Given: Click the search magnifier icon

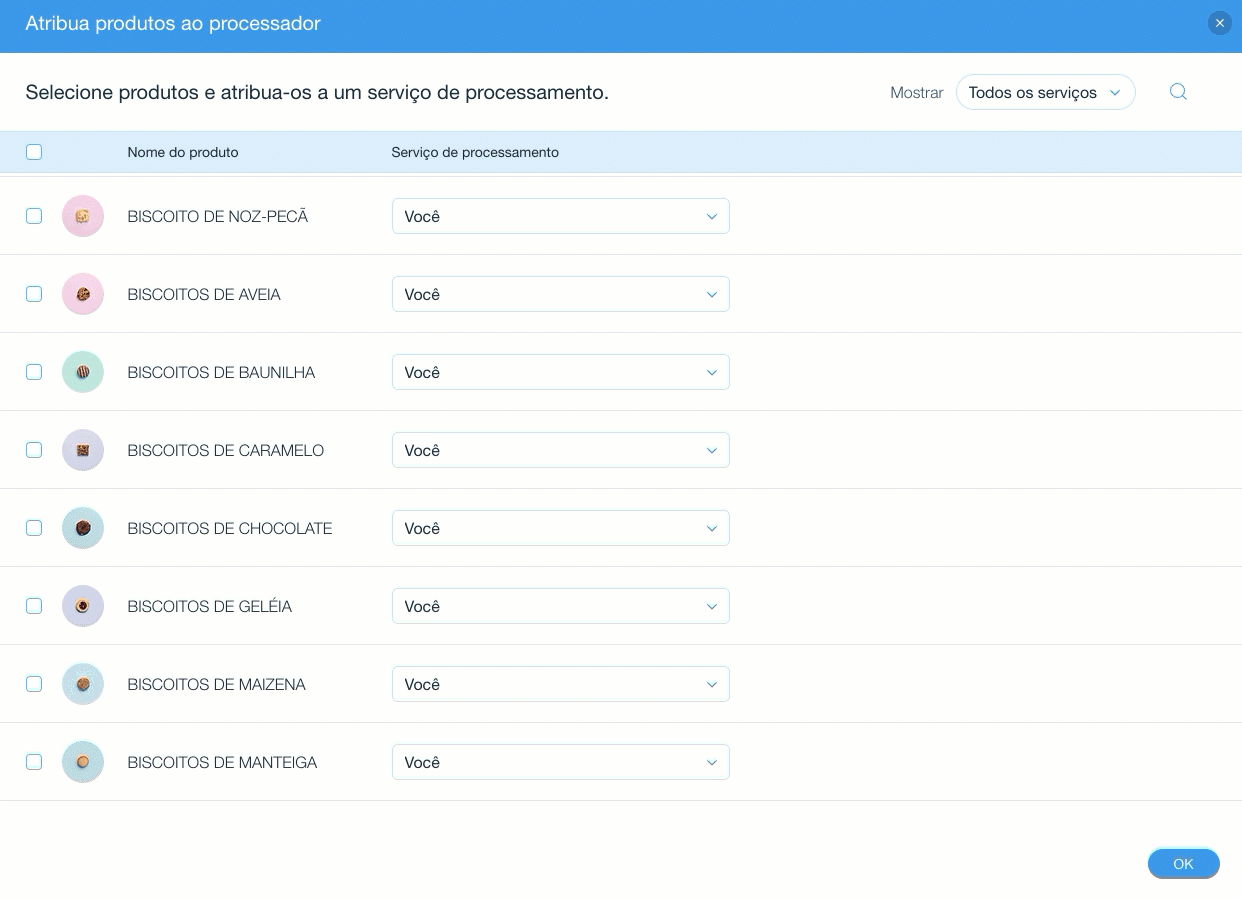Looking at the screenshot, I should 1178,92.
